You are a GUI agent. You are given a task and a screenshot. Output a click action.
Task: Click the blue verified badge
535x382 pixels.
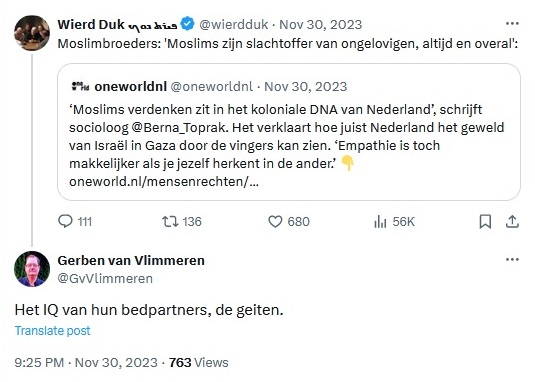pos(187,24)
